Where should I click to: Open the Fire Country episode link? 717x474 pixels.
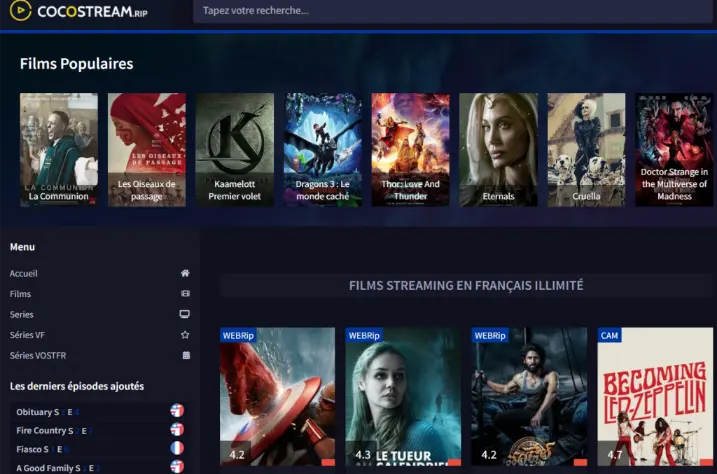pyautogui.click(x=54, y=431)
